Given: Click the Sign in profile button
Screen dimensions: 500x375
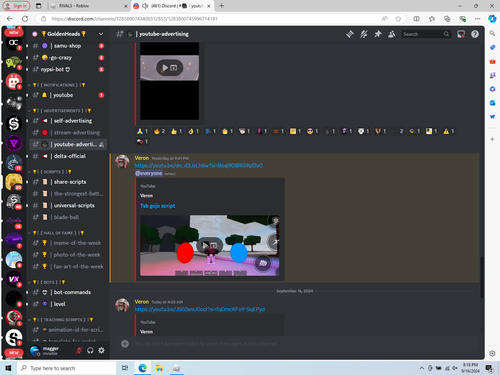Looking at the screenshot, I should [16, 6].
